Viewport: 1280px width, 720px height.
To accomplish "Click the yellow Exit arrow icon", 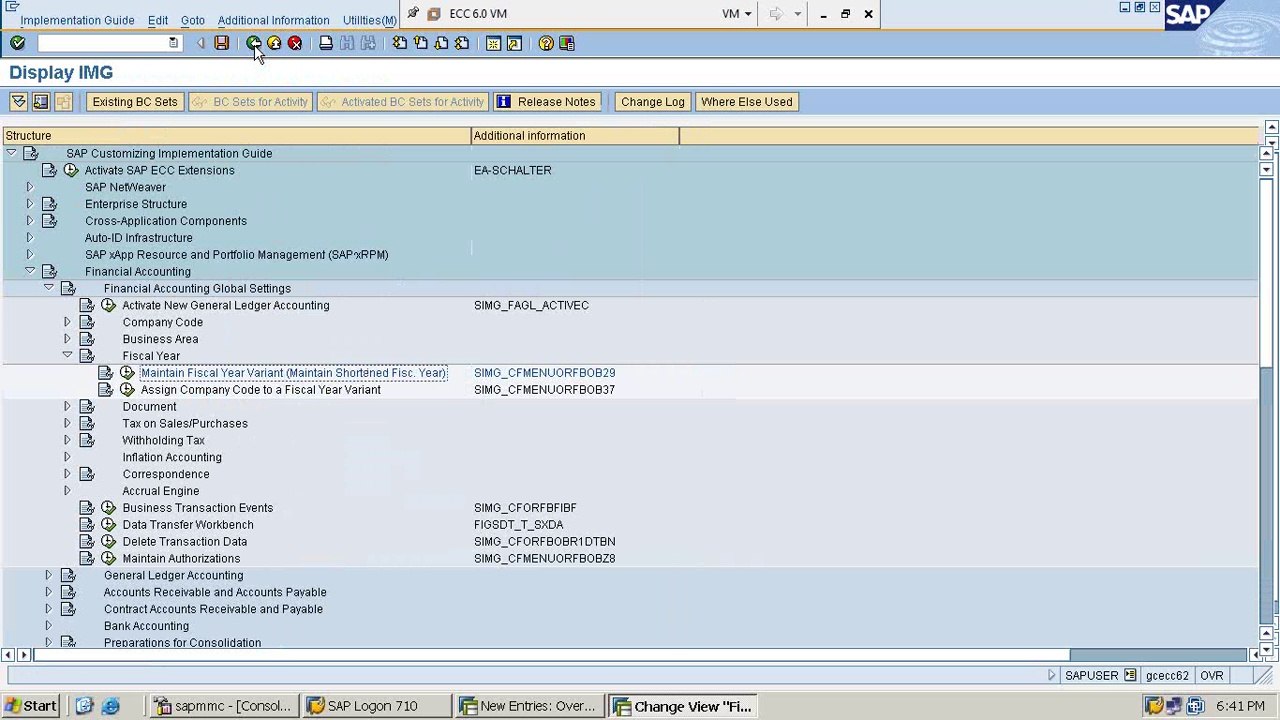I will pos(274,43).
